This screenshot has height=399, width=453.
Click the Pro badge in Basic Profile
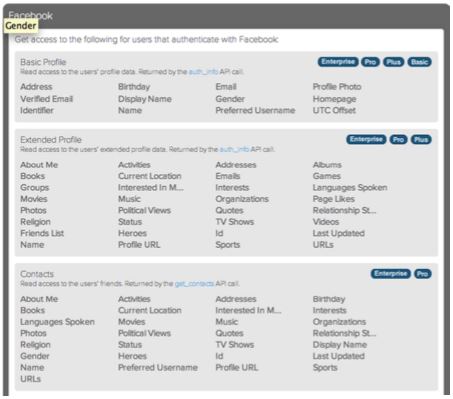(x=370, y=62)
